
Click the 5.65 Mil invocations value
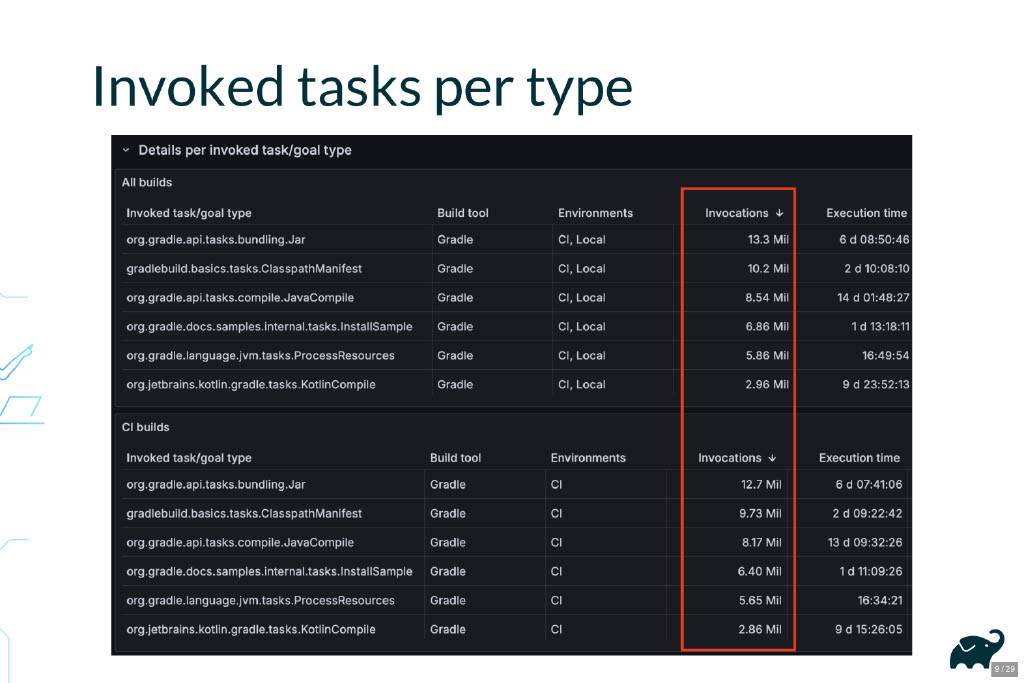pos(760,601)
